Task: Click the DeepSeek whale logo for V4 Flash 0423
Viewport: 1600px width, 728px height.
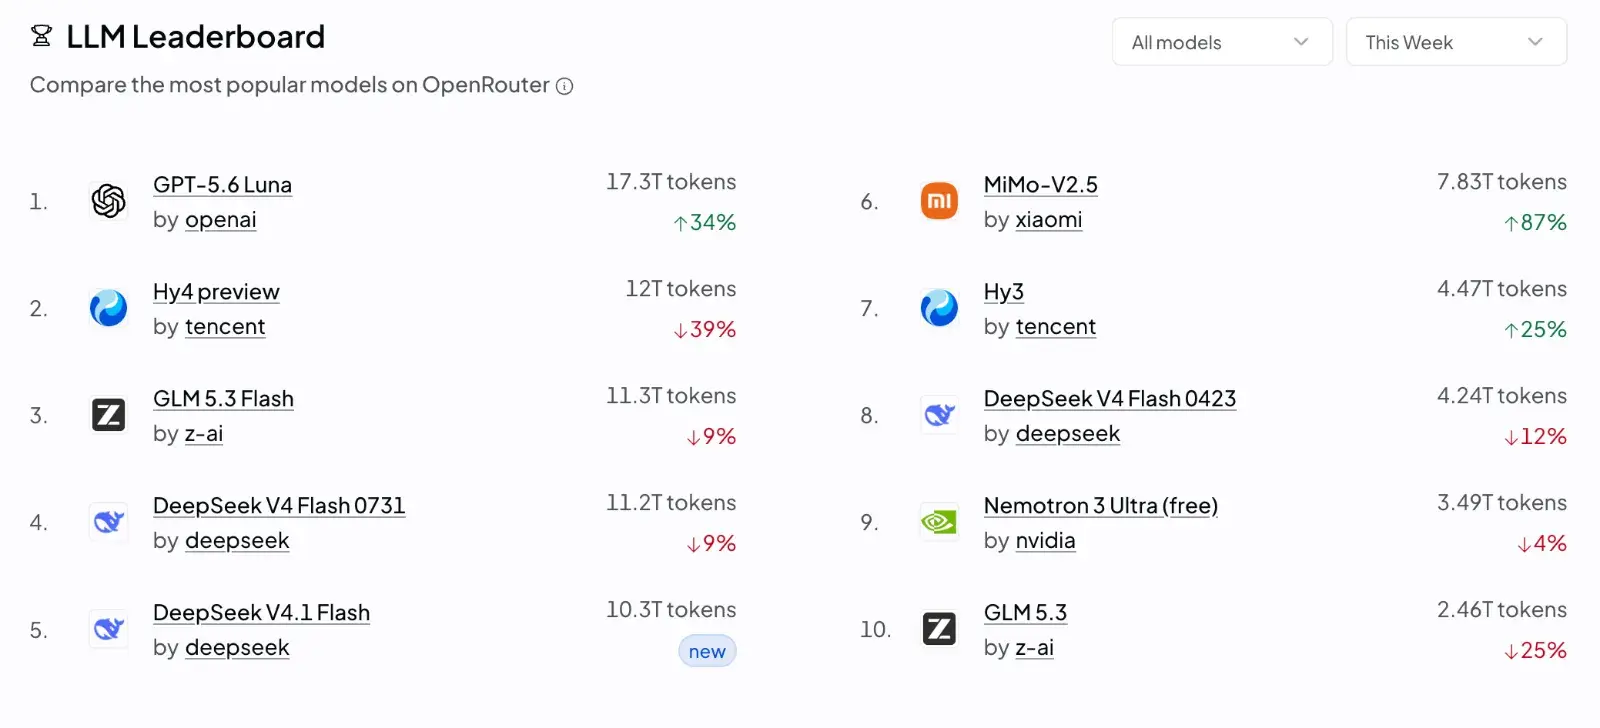Action: pos(939,415)
